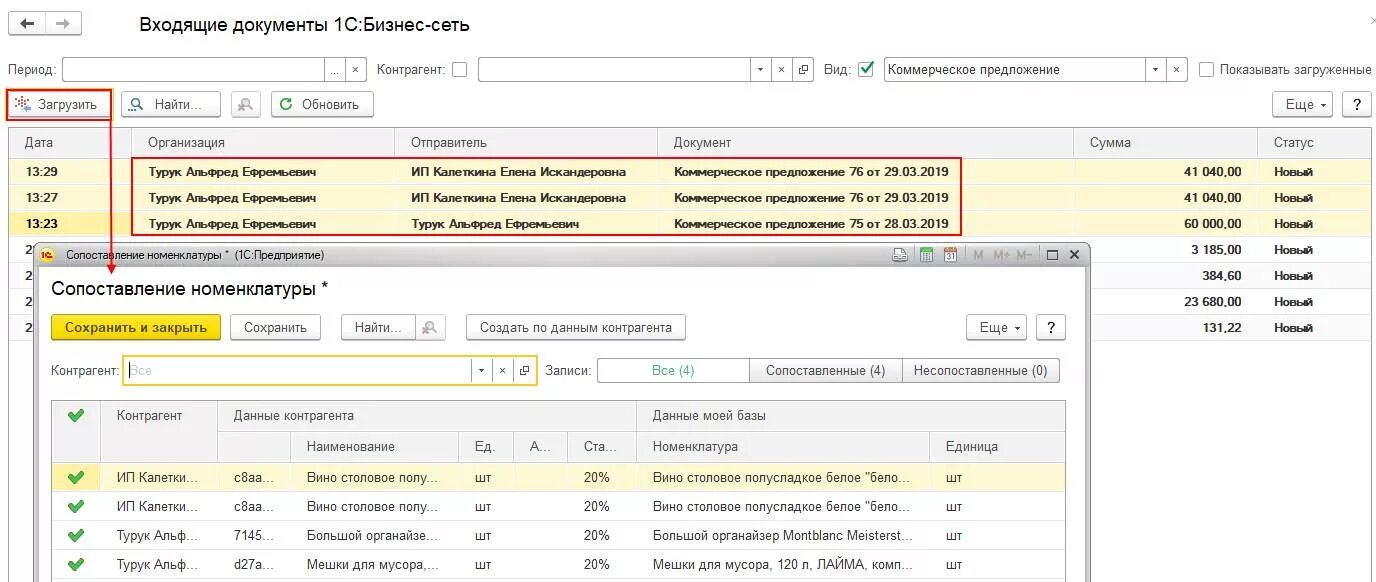Clear the Период field
This screenshot has height=582, width=1376.
coord(357,69)
